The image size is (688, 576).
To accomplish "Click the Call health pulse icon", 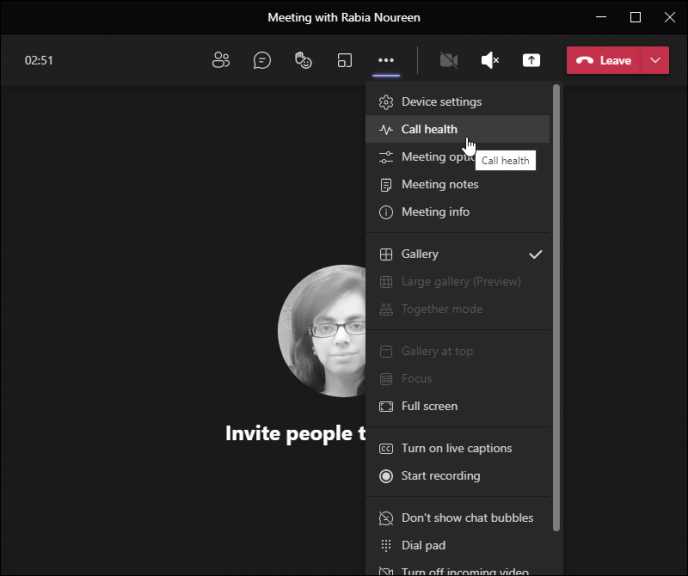I will tap(386, 129).
